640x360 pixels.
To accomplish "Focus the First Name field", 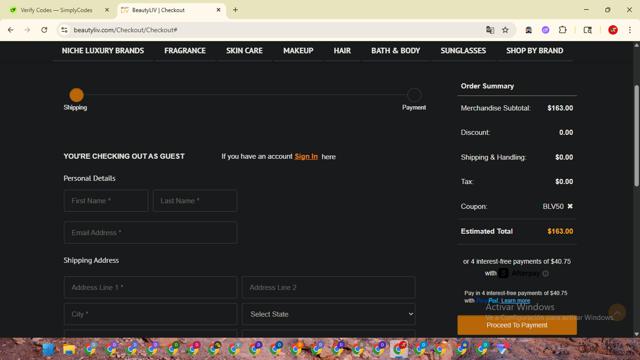I will (106, 200).
